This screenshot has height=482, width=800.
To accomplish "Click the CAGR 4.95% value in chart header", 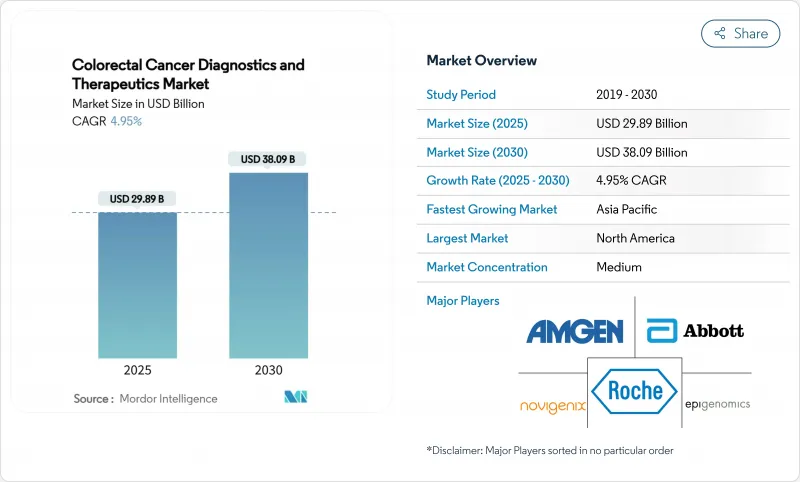I will [125, 121].
